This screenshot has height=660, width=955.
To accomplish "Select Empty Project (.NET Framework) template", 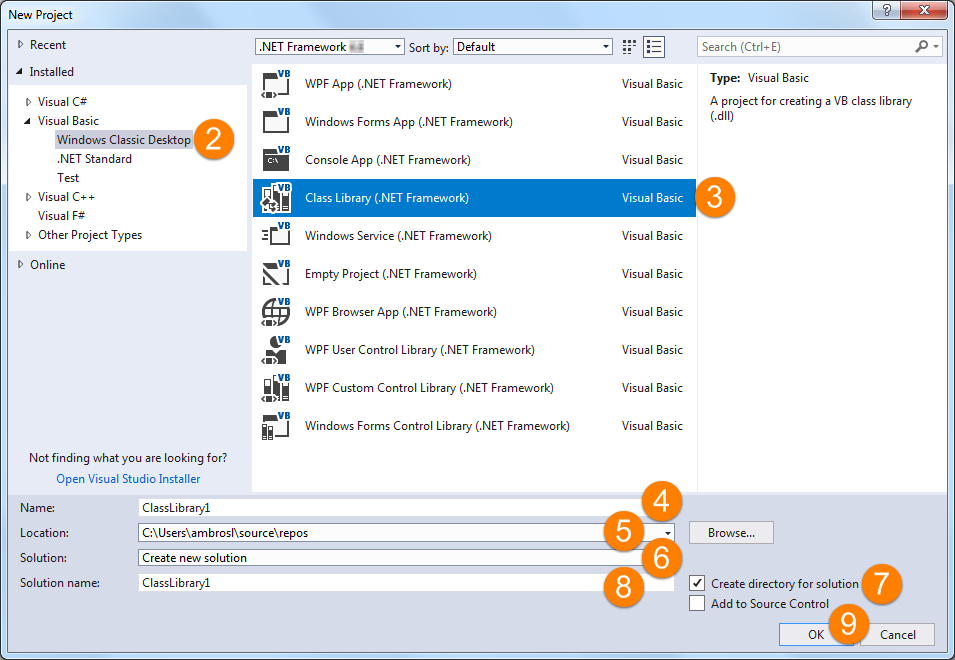I will (474, 273).
